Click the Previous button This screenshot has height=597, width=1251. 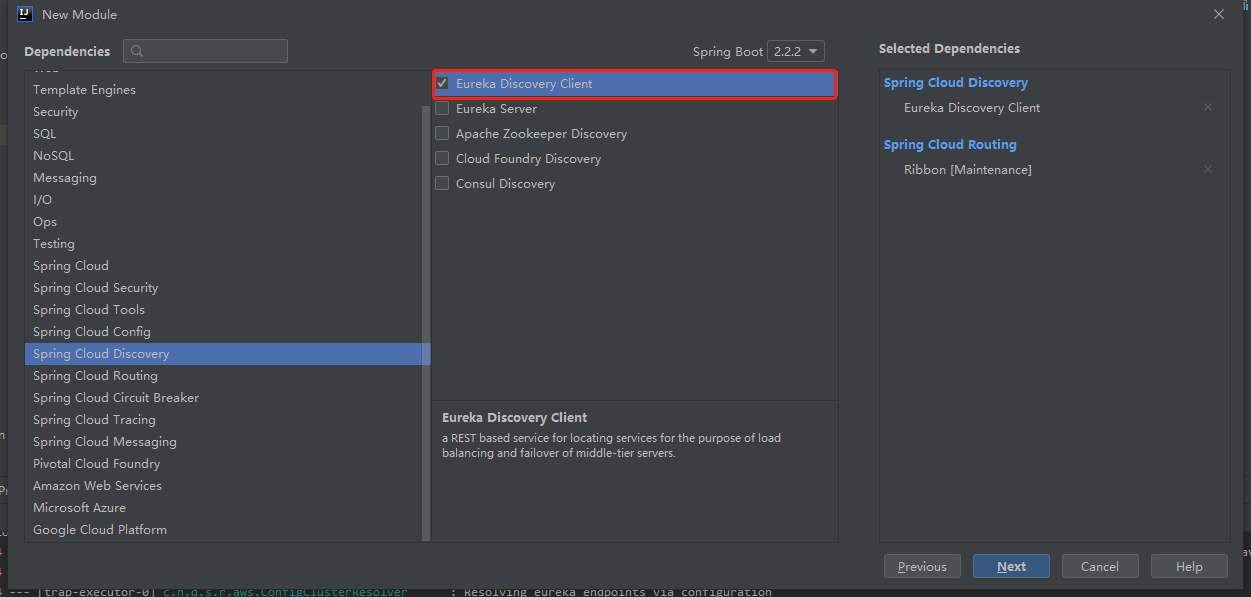922,566
